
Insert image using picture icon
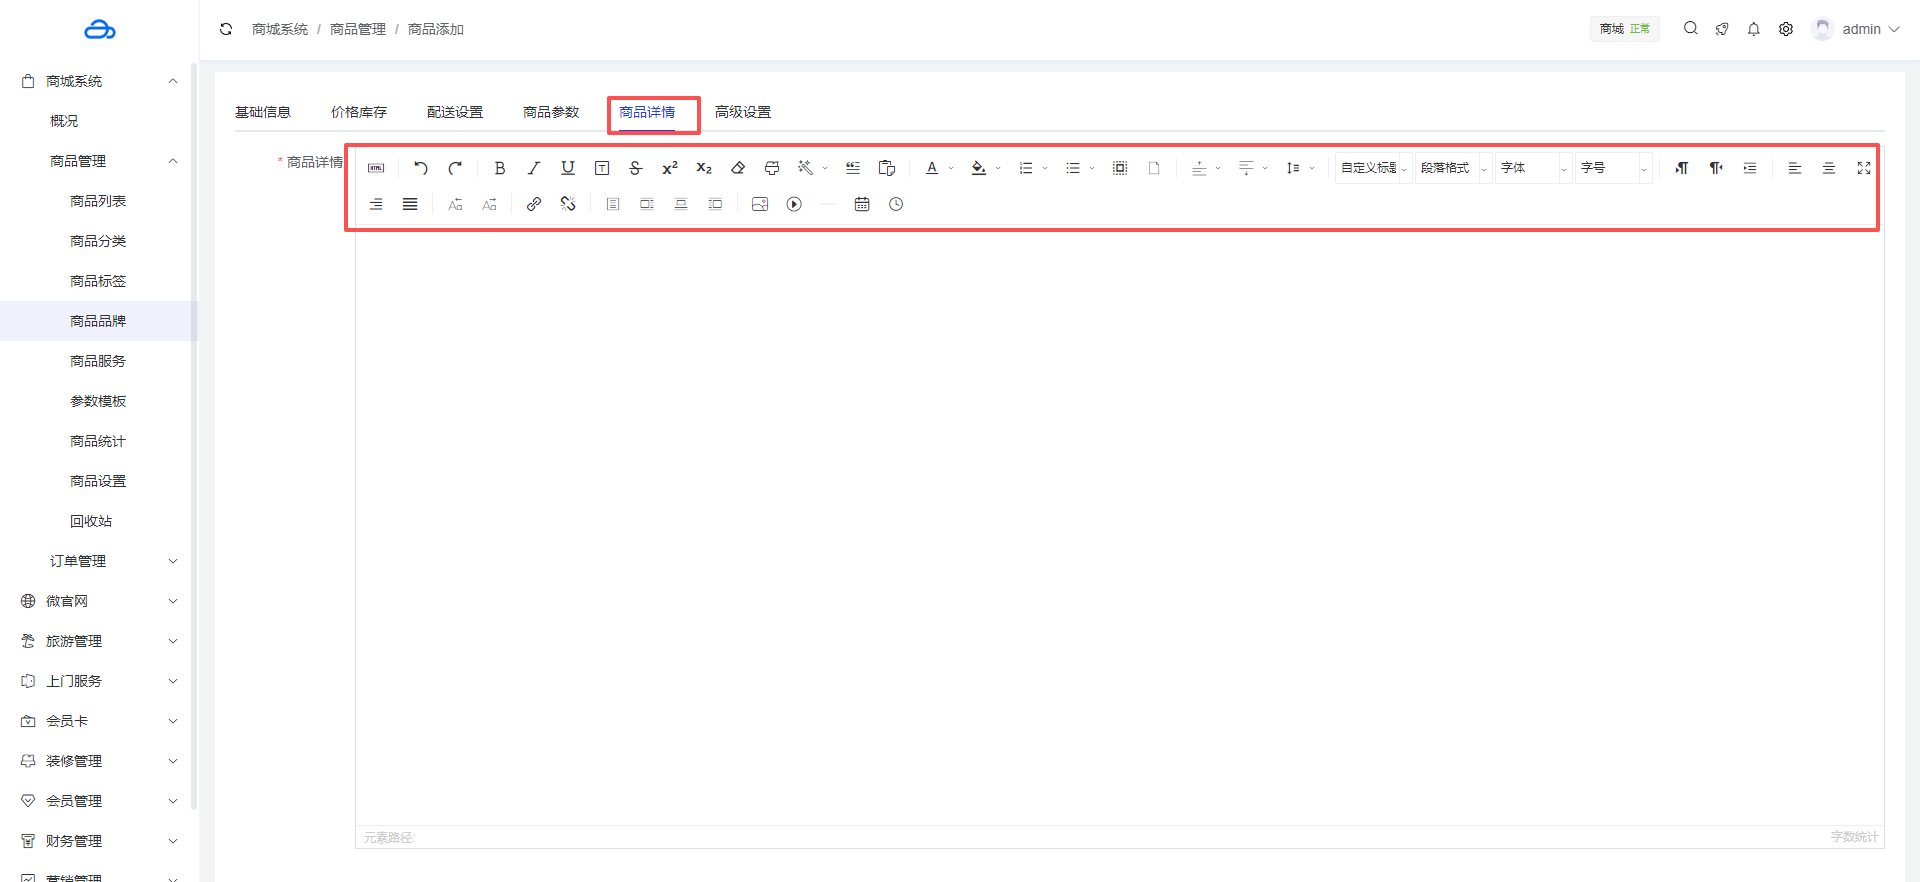point(760,204)
